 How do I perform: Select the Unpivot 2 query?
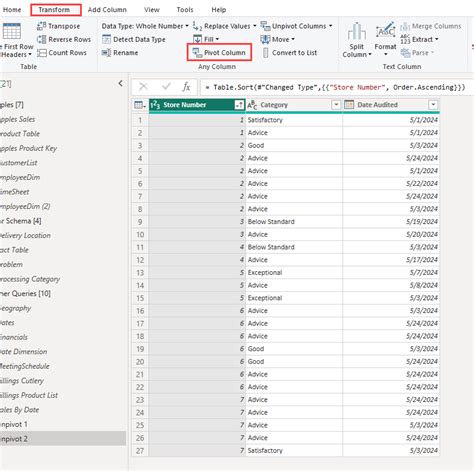click(x=63, y=439)
